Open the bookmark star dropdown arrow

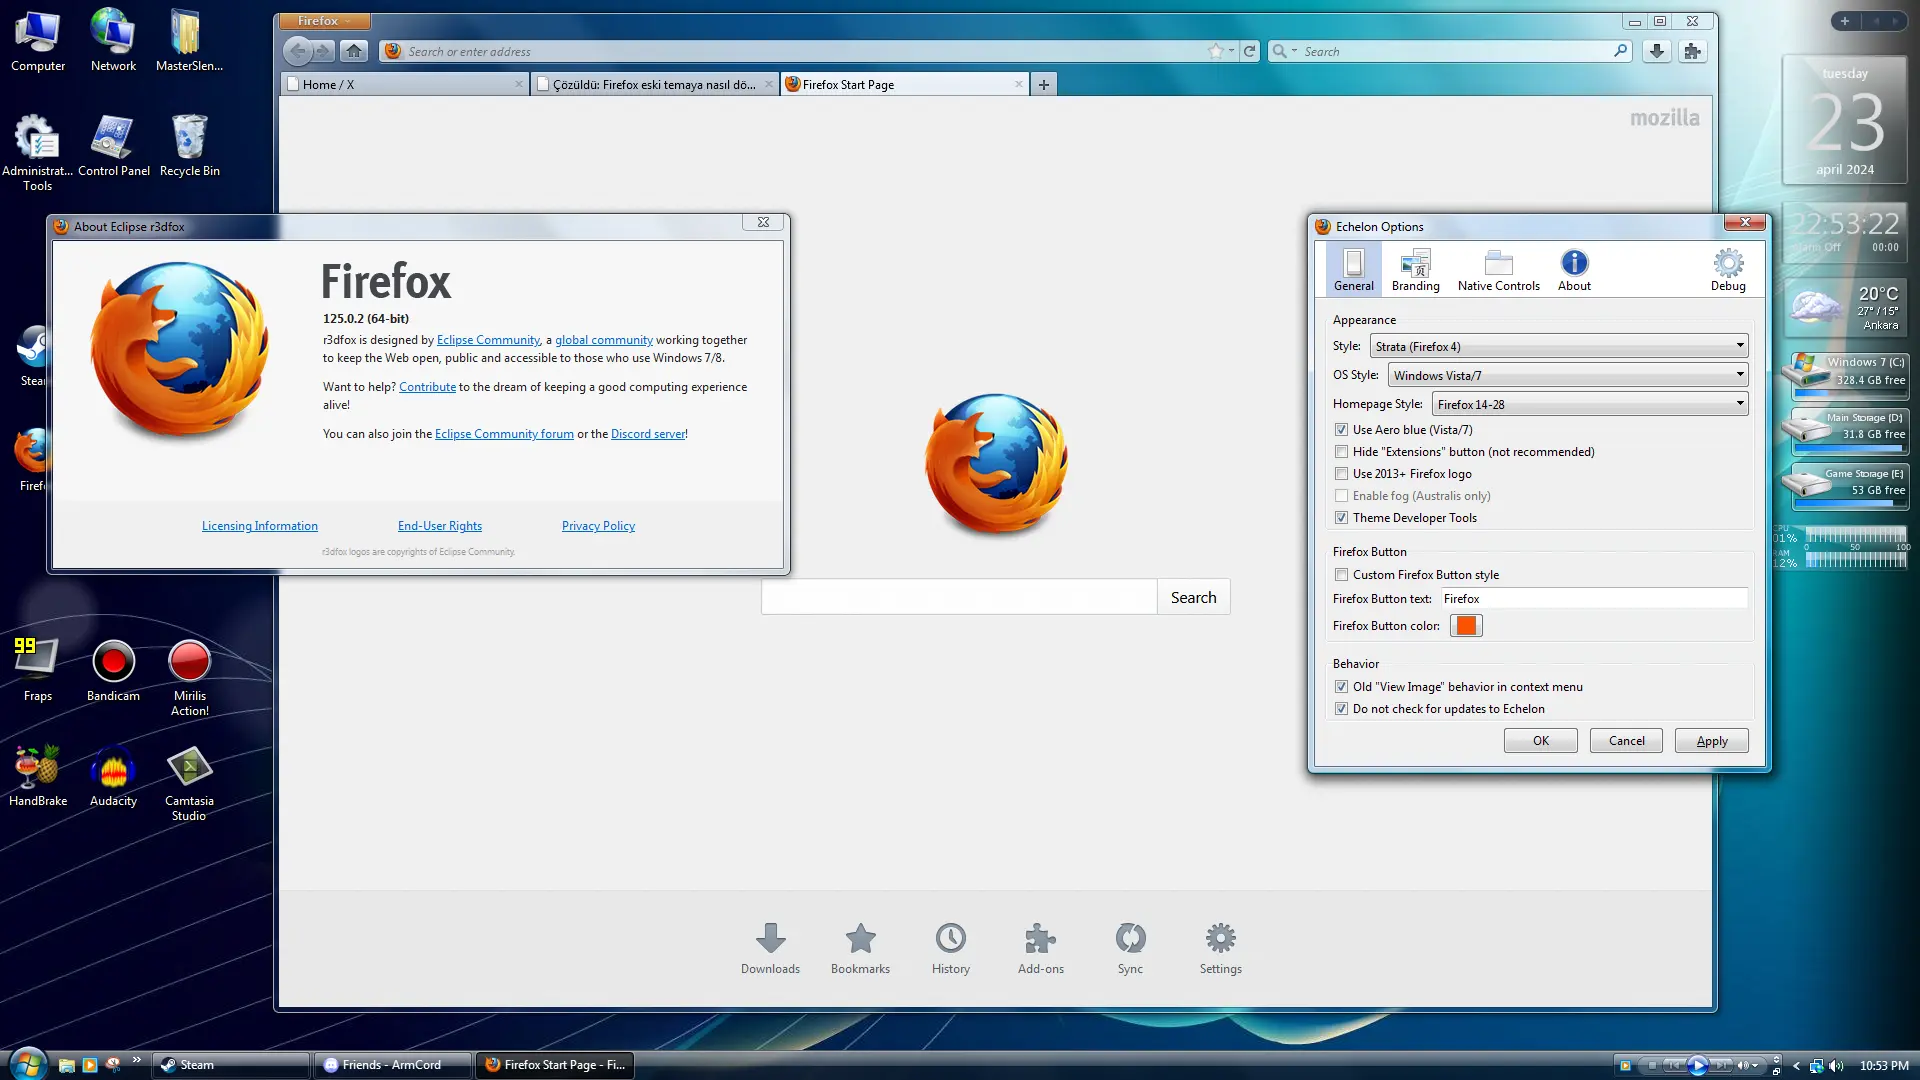tap(1231, 51)
